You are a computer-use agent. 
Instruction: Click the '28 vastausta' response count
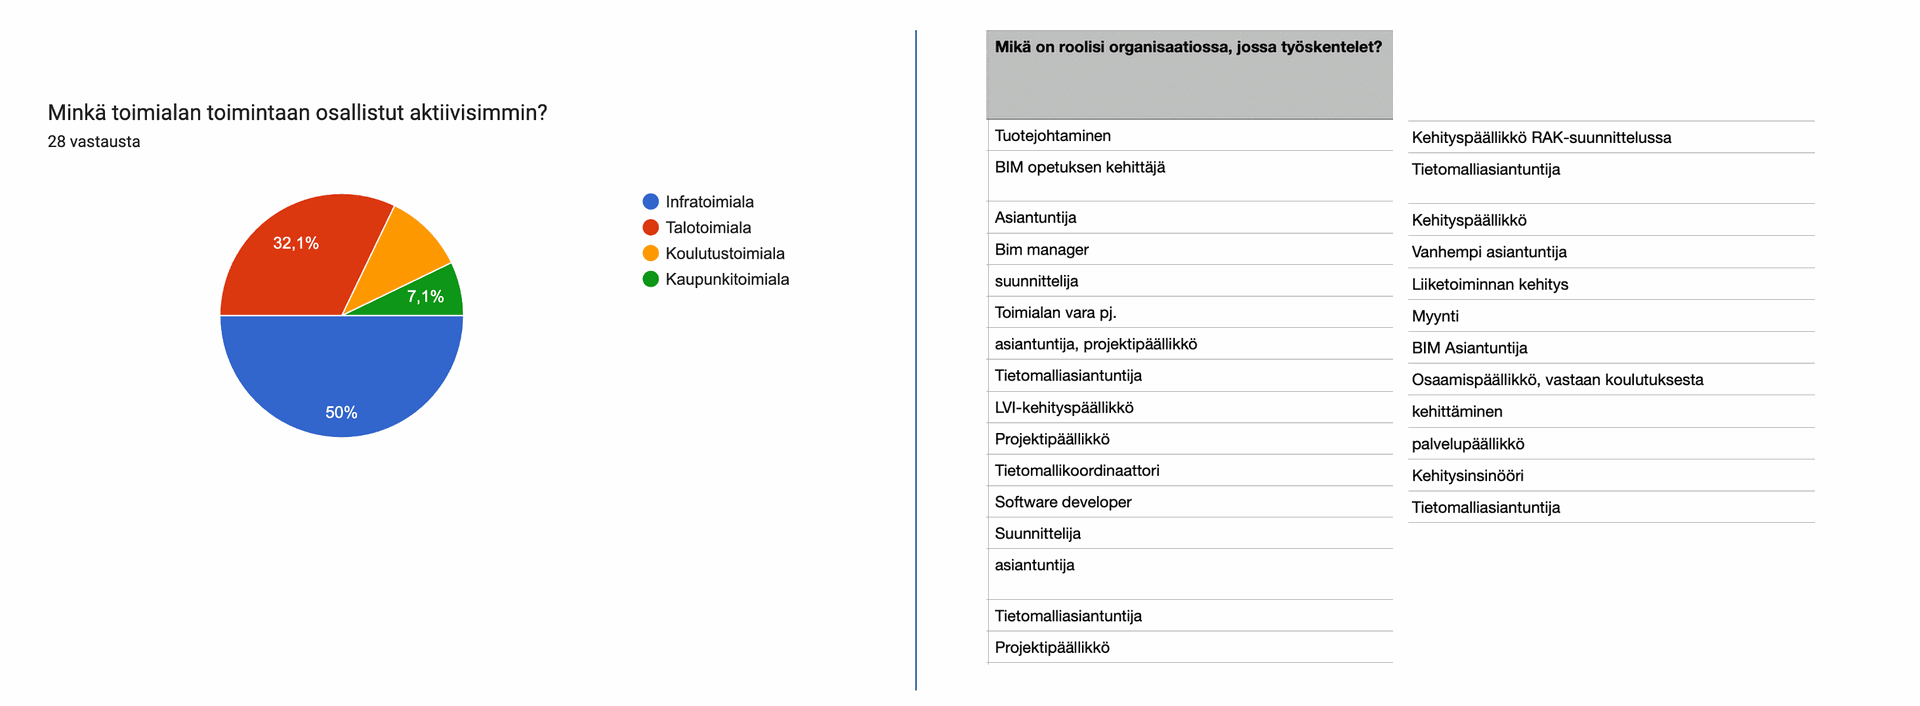94,142
